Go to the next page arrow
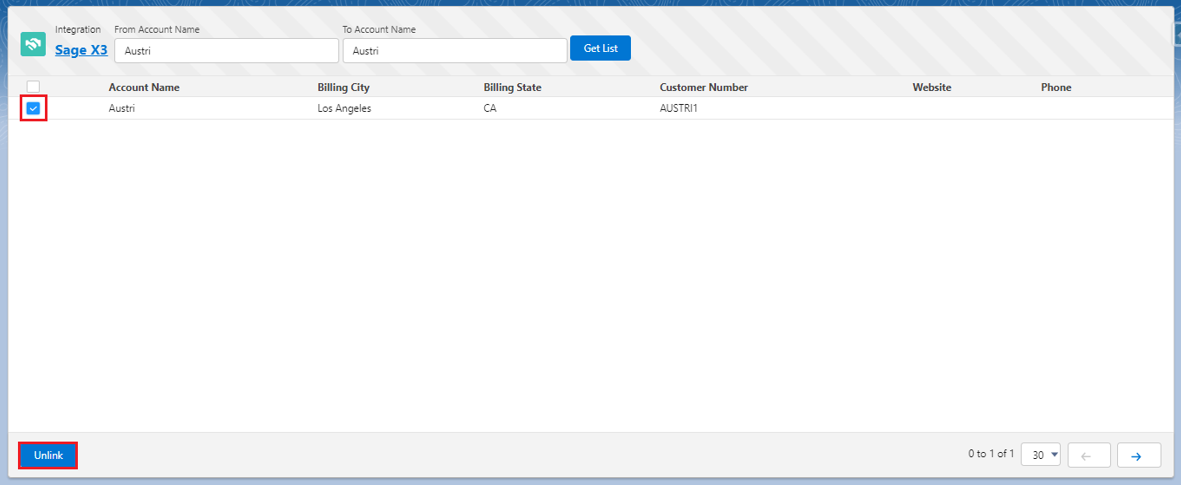Image resolution: width=1181 pixels, height=485 pixels. point(1138,455)
